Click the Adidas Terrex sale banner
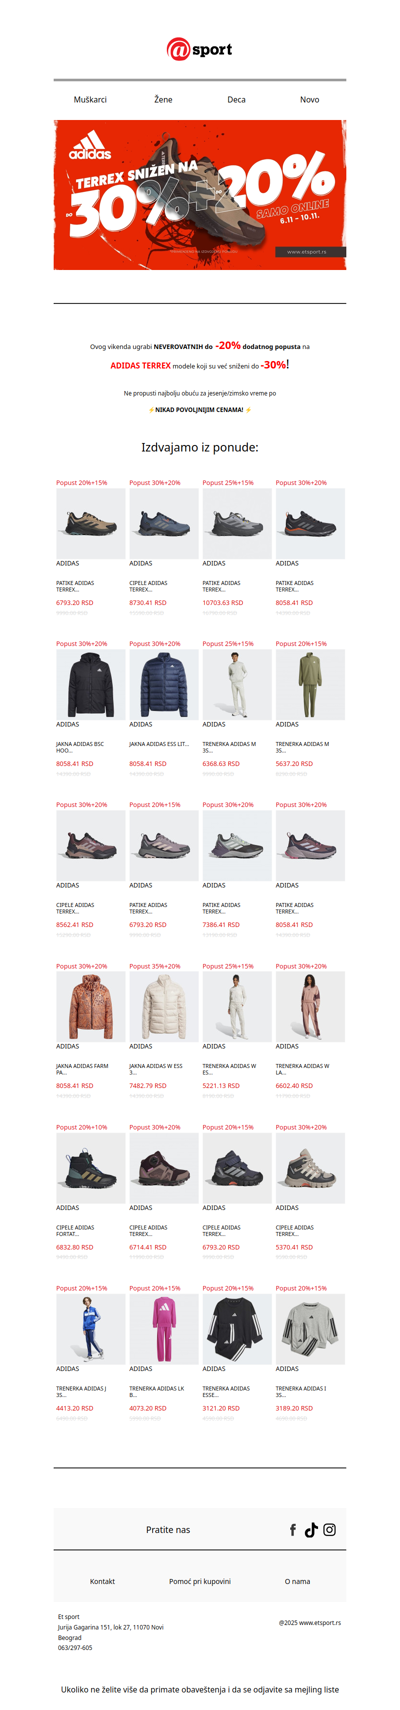This screenshot has height=1710, width=400. [200, 195]
